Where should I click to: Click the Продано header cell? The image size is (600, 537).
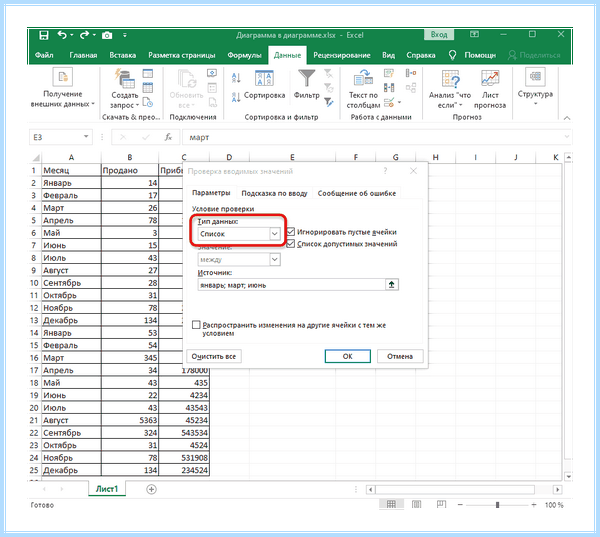(x=130, y=170)
